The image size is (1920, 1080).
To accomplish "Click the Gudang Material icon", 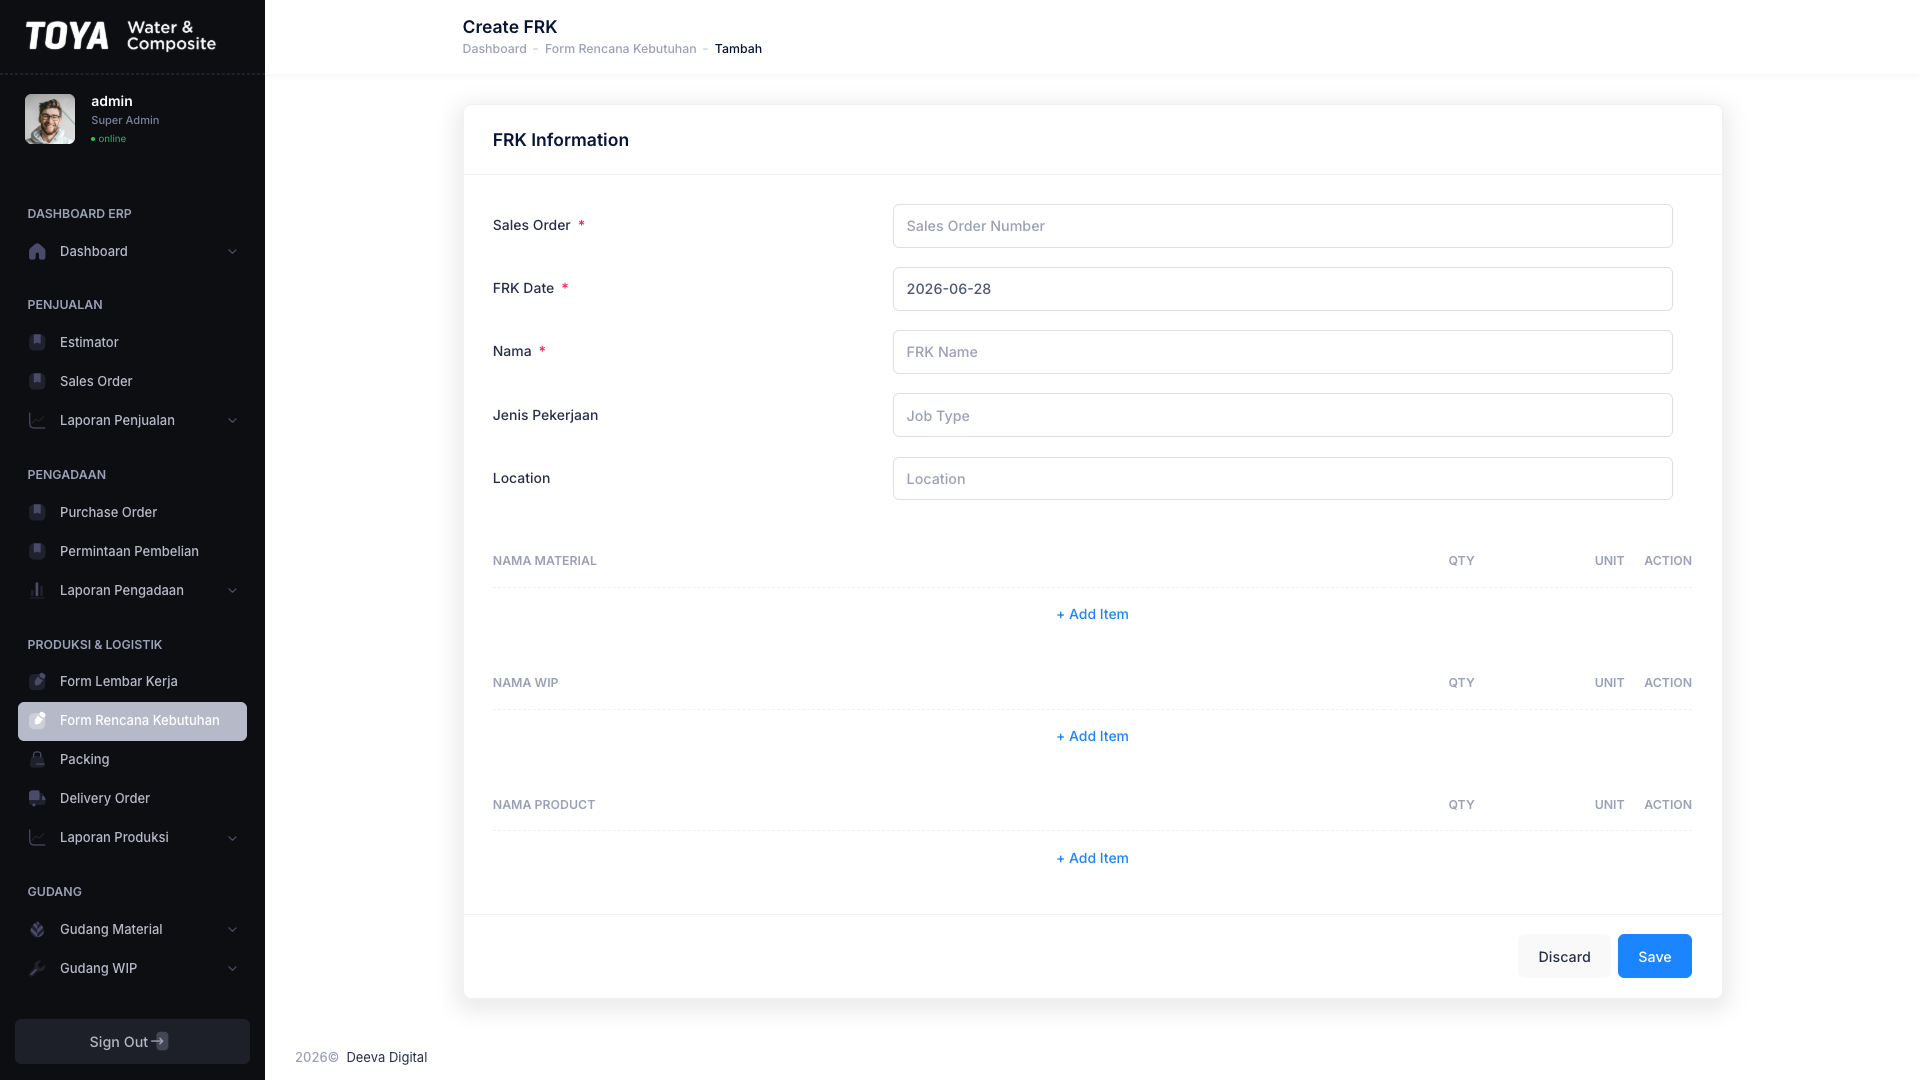I will tap(37, 929).
